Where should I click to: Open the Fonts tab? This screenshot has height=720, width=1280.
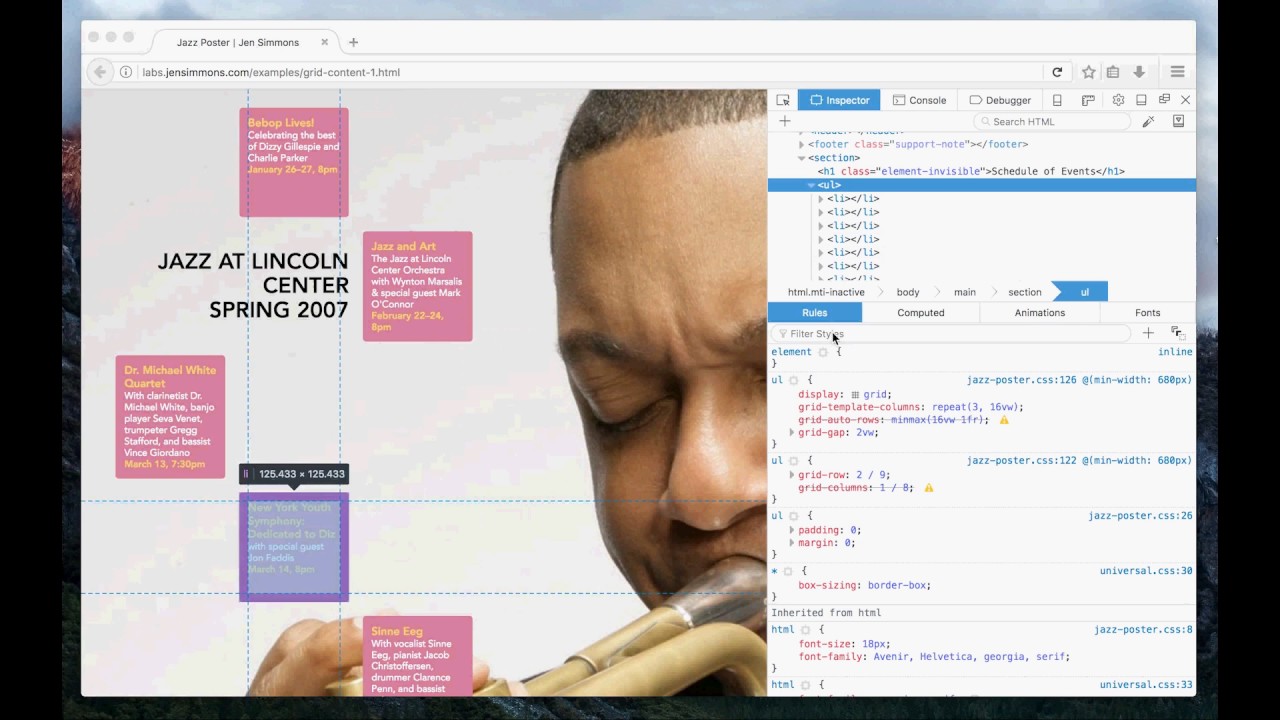coord(1148,313)
